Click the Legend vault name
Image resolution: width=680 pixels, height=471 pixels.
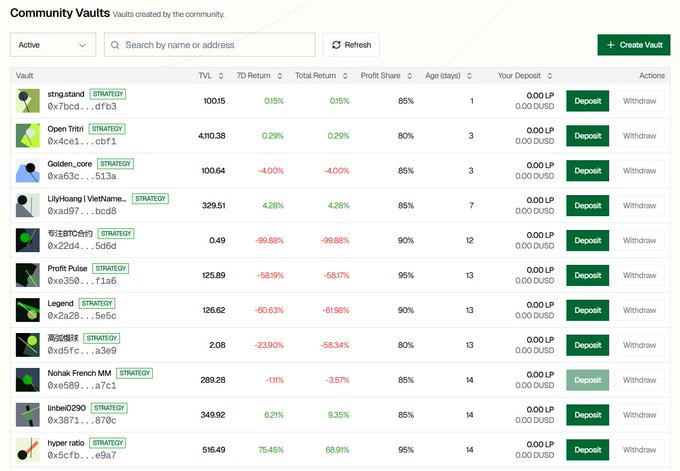[x=60, y=303]
